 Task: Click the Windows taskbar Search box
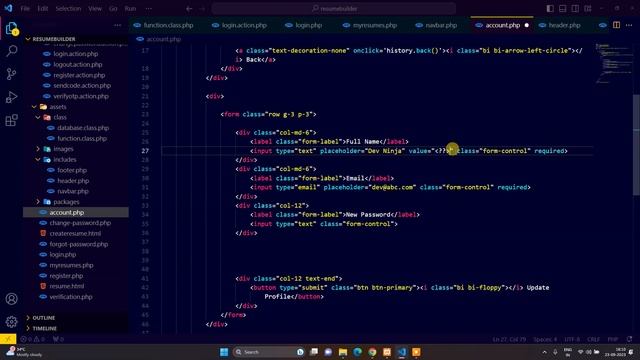(x=268, y=352)
